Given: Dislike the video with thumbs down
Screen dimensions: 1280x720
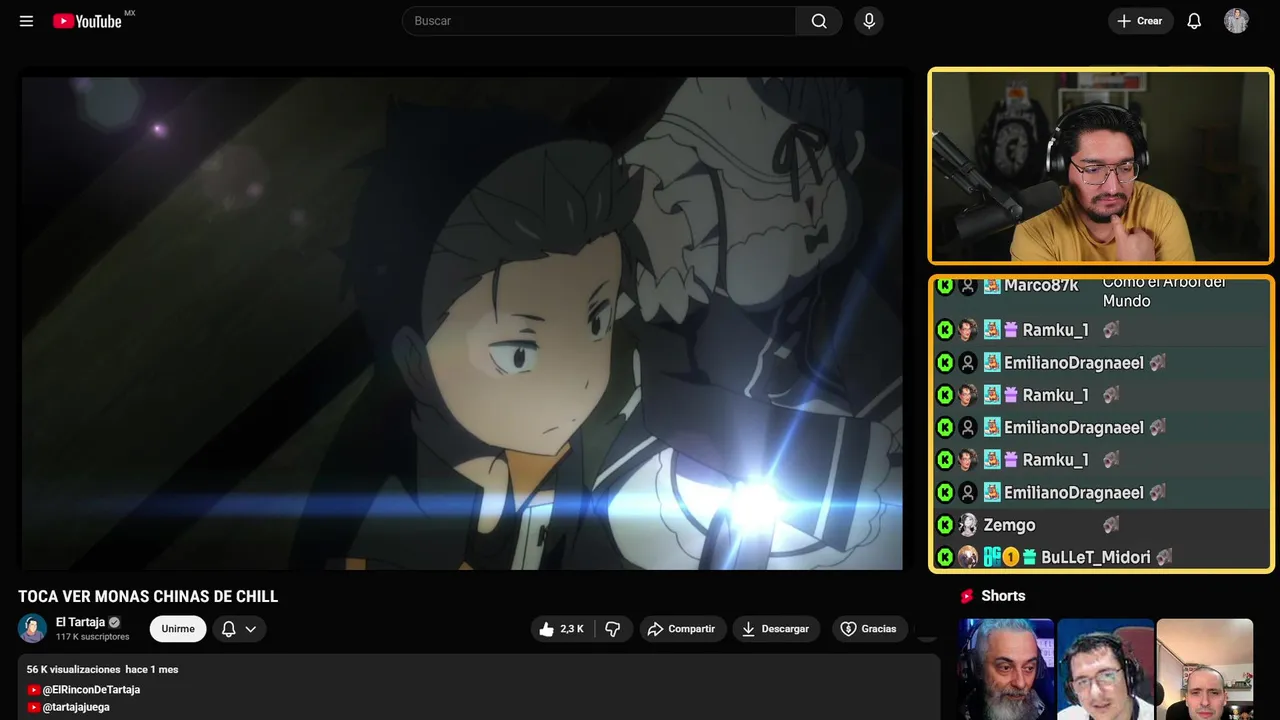Looking at the screenshot, I should 613,629.
